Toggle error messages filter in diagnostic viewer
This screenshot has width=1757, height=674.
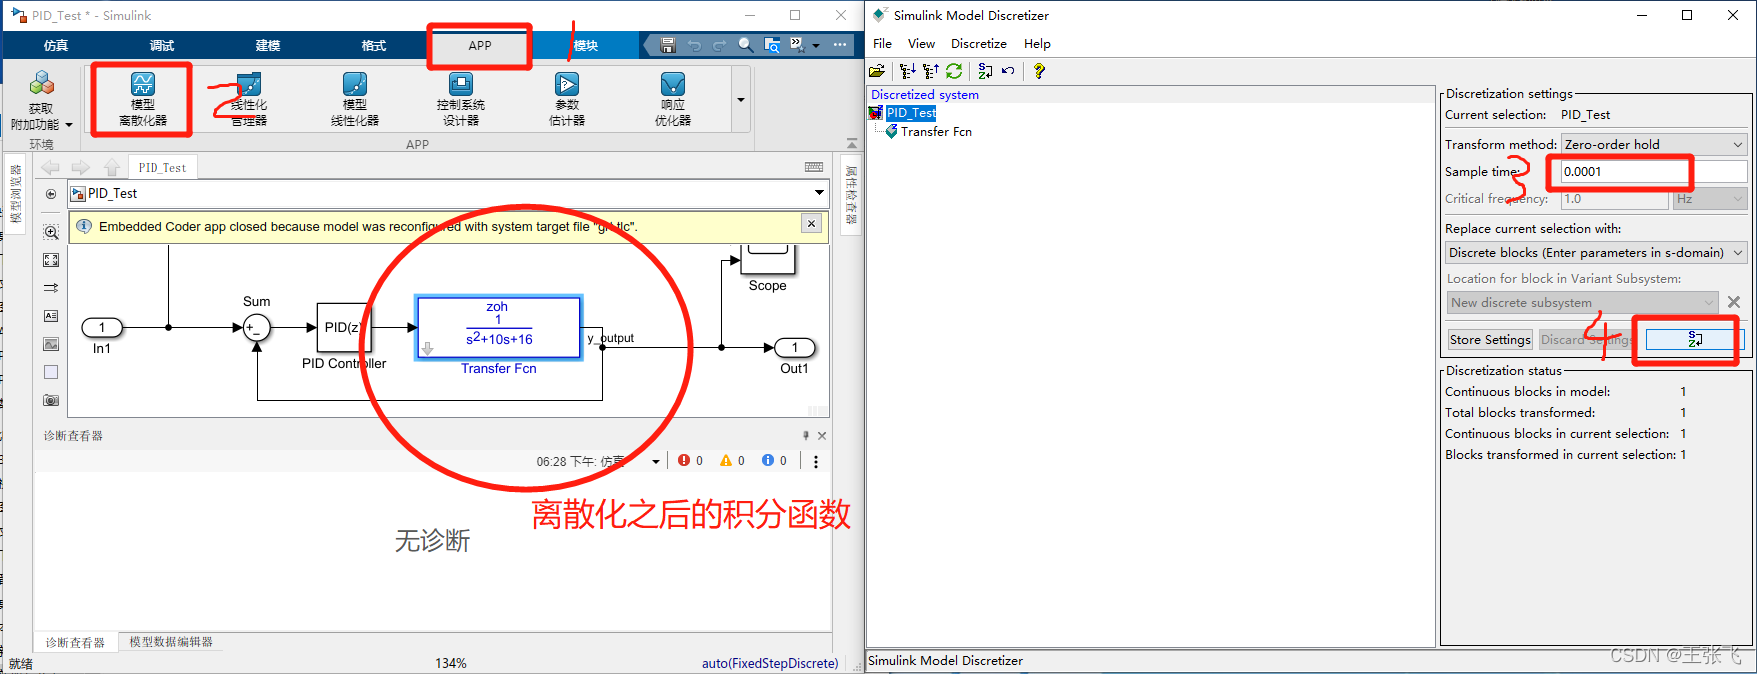coord(690,461)
